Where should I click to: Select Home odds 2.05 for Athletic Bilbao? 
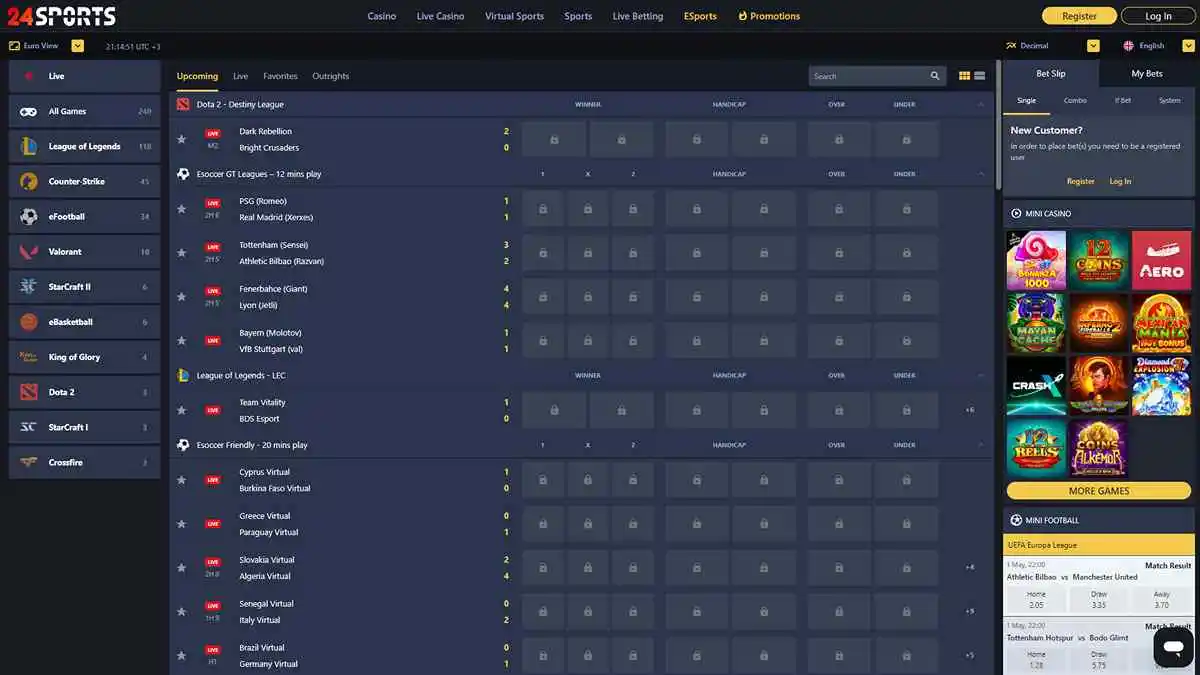click(1036, 600)
